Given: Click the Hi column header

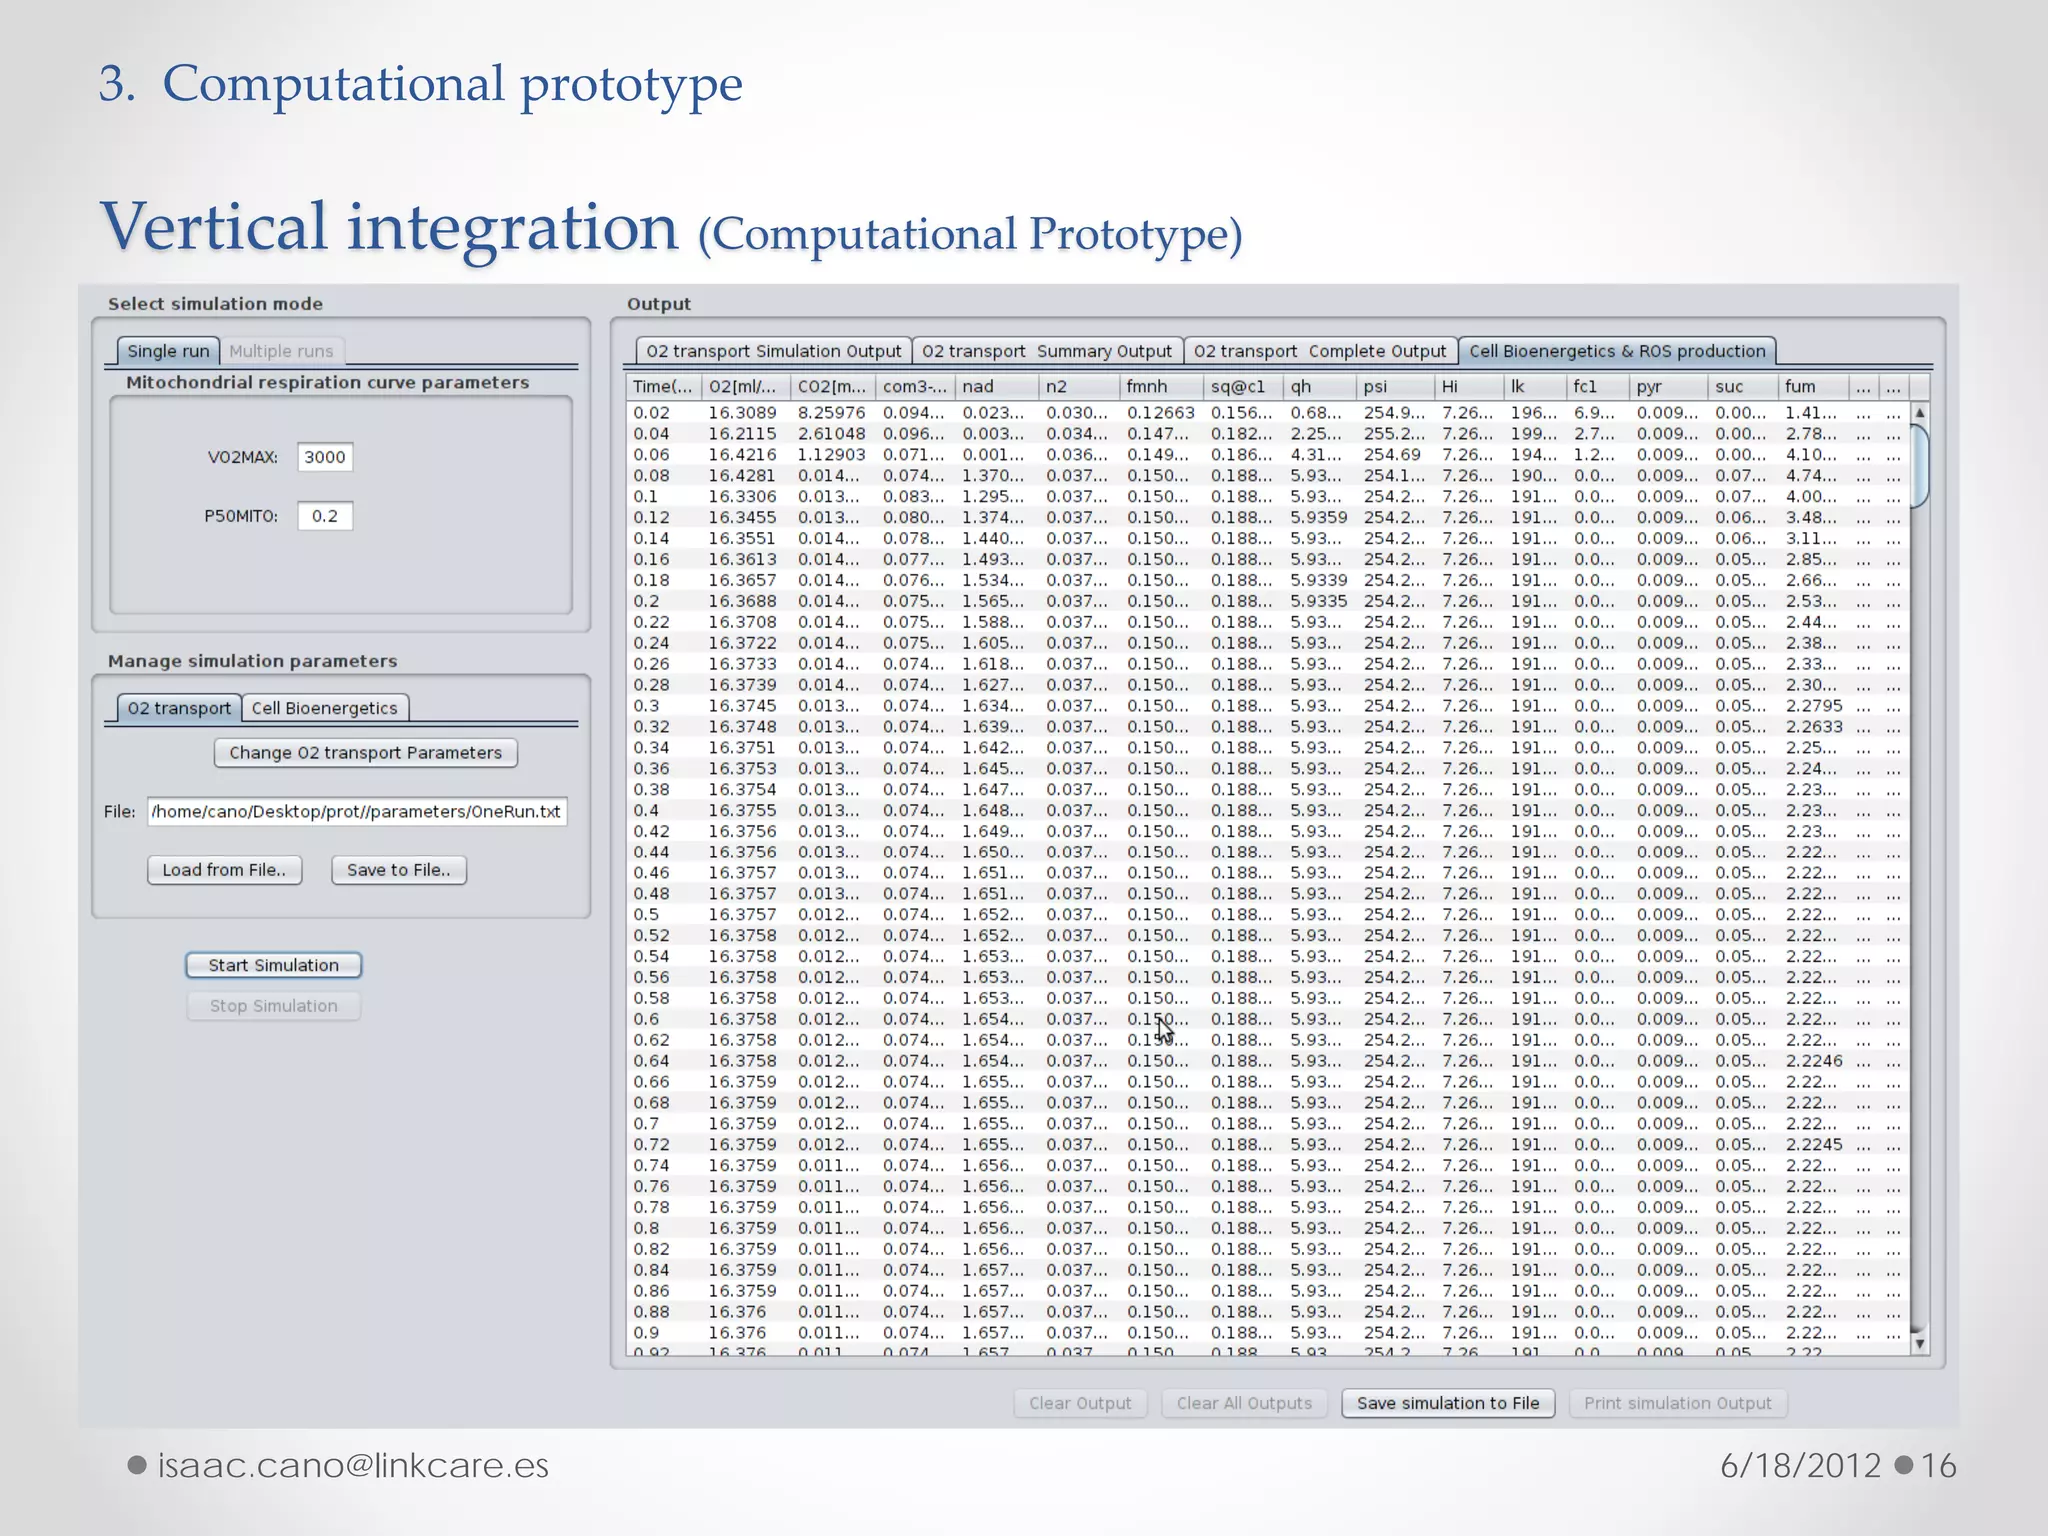Looking at the screenshot, I should [1469, 387].
